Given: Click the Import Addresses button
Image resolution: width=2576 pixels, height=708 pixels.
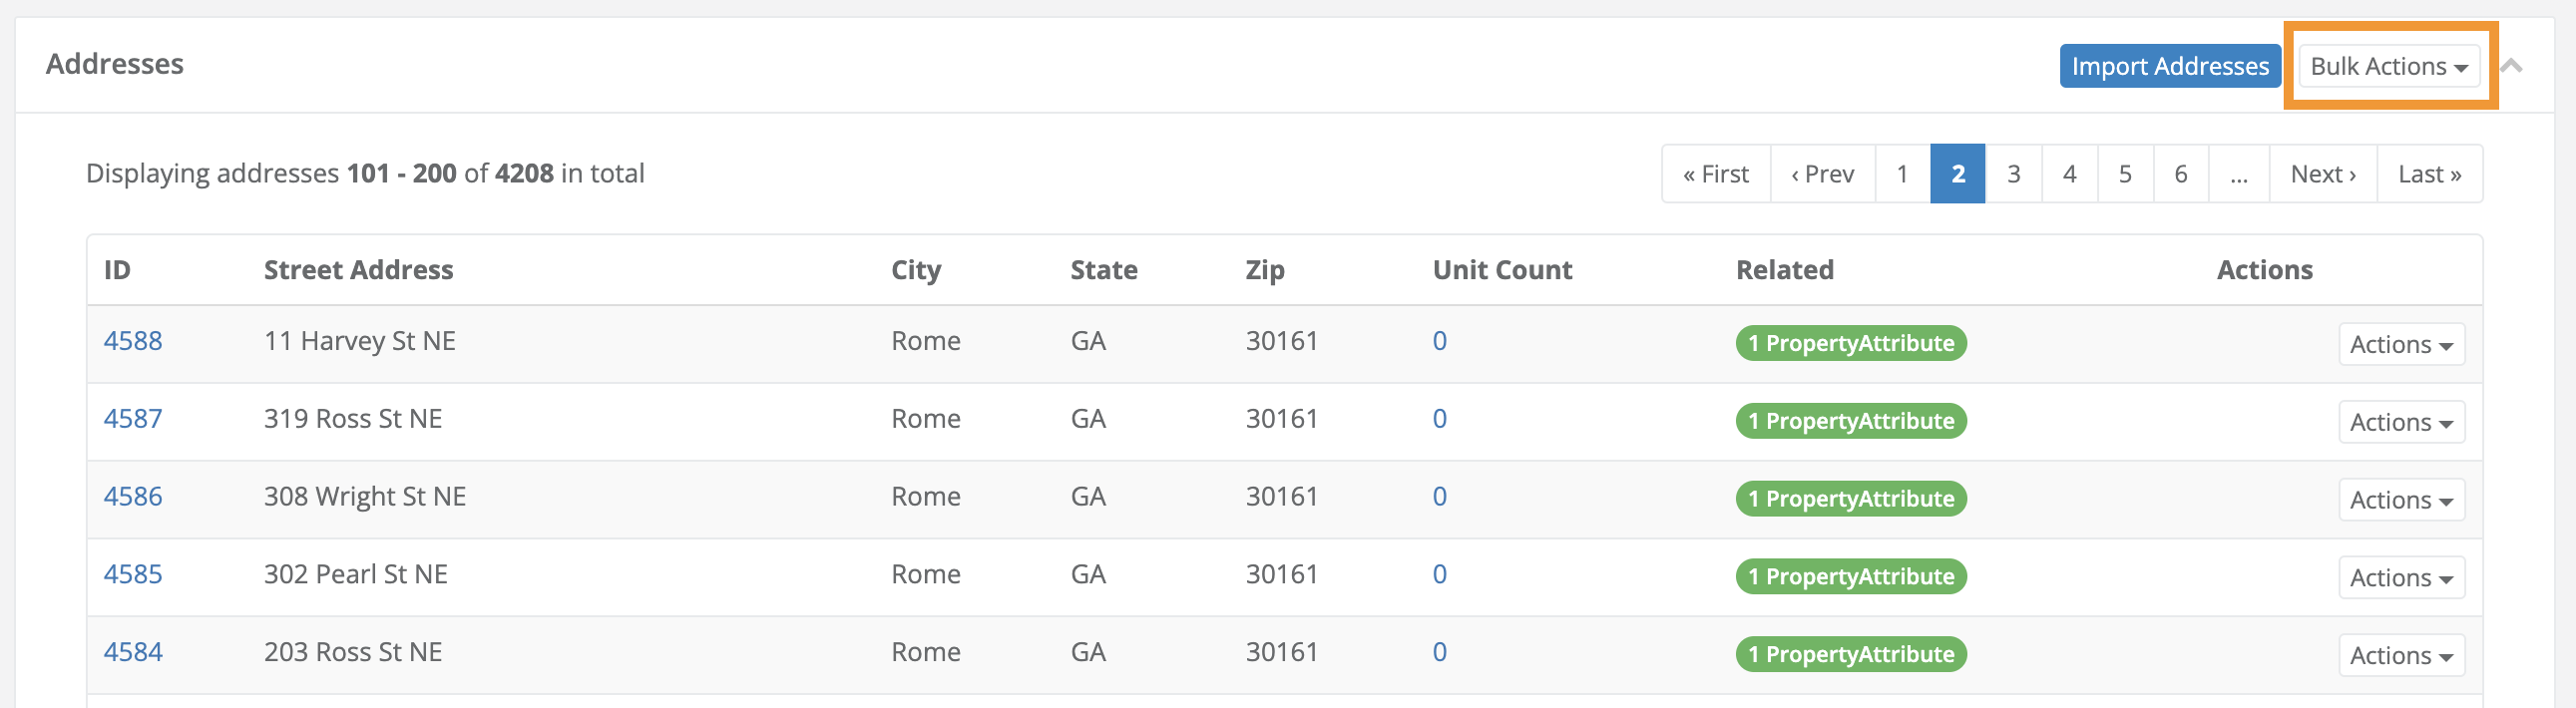Looking at the screenshot, I should click(2169, 66).
